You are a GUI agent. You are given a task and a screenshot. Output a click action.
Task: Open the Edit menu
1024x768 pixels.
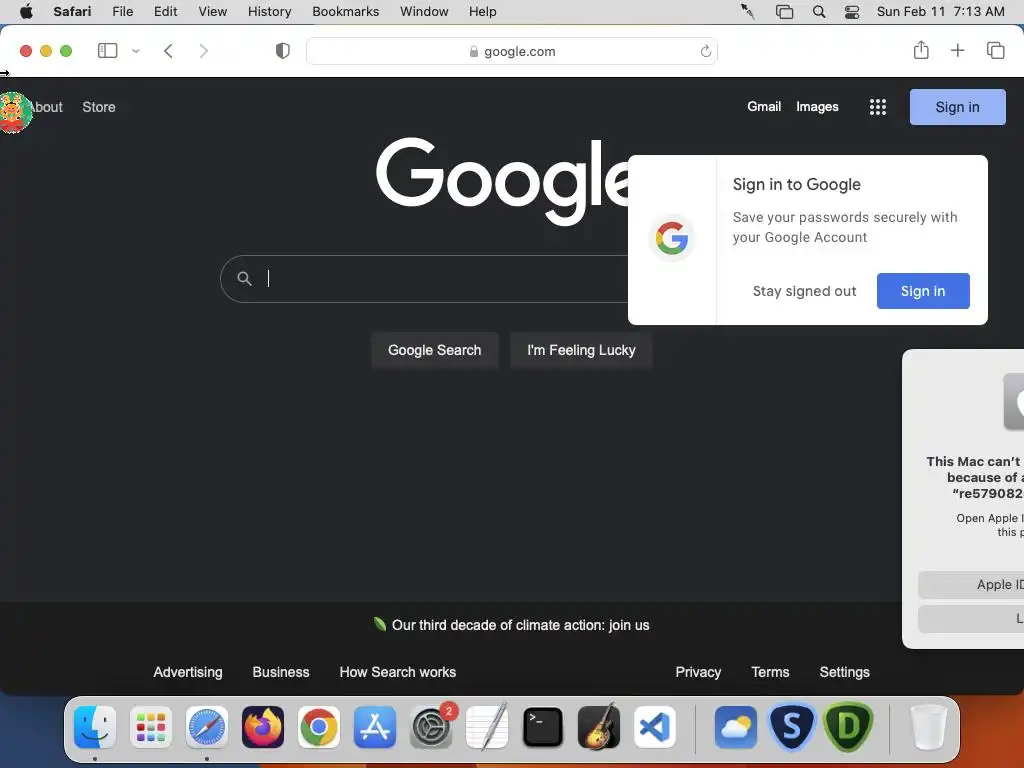click(x=165, y=11)
